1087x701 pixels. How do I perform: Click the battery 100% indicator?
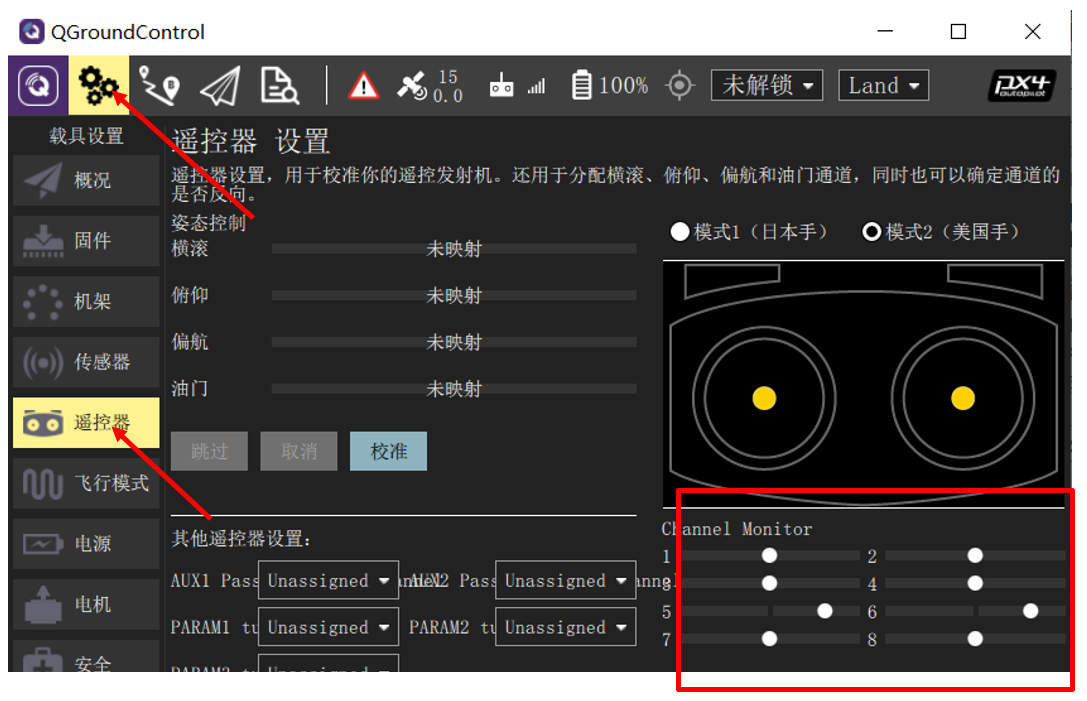(x=609, y=86)
